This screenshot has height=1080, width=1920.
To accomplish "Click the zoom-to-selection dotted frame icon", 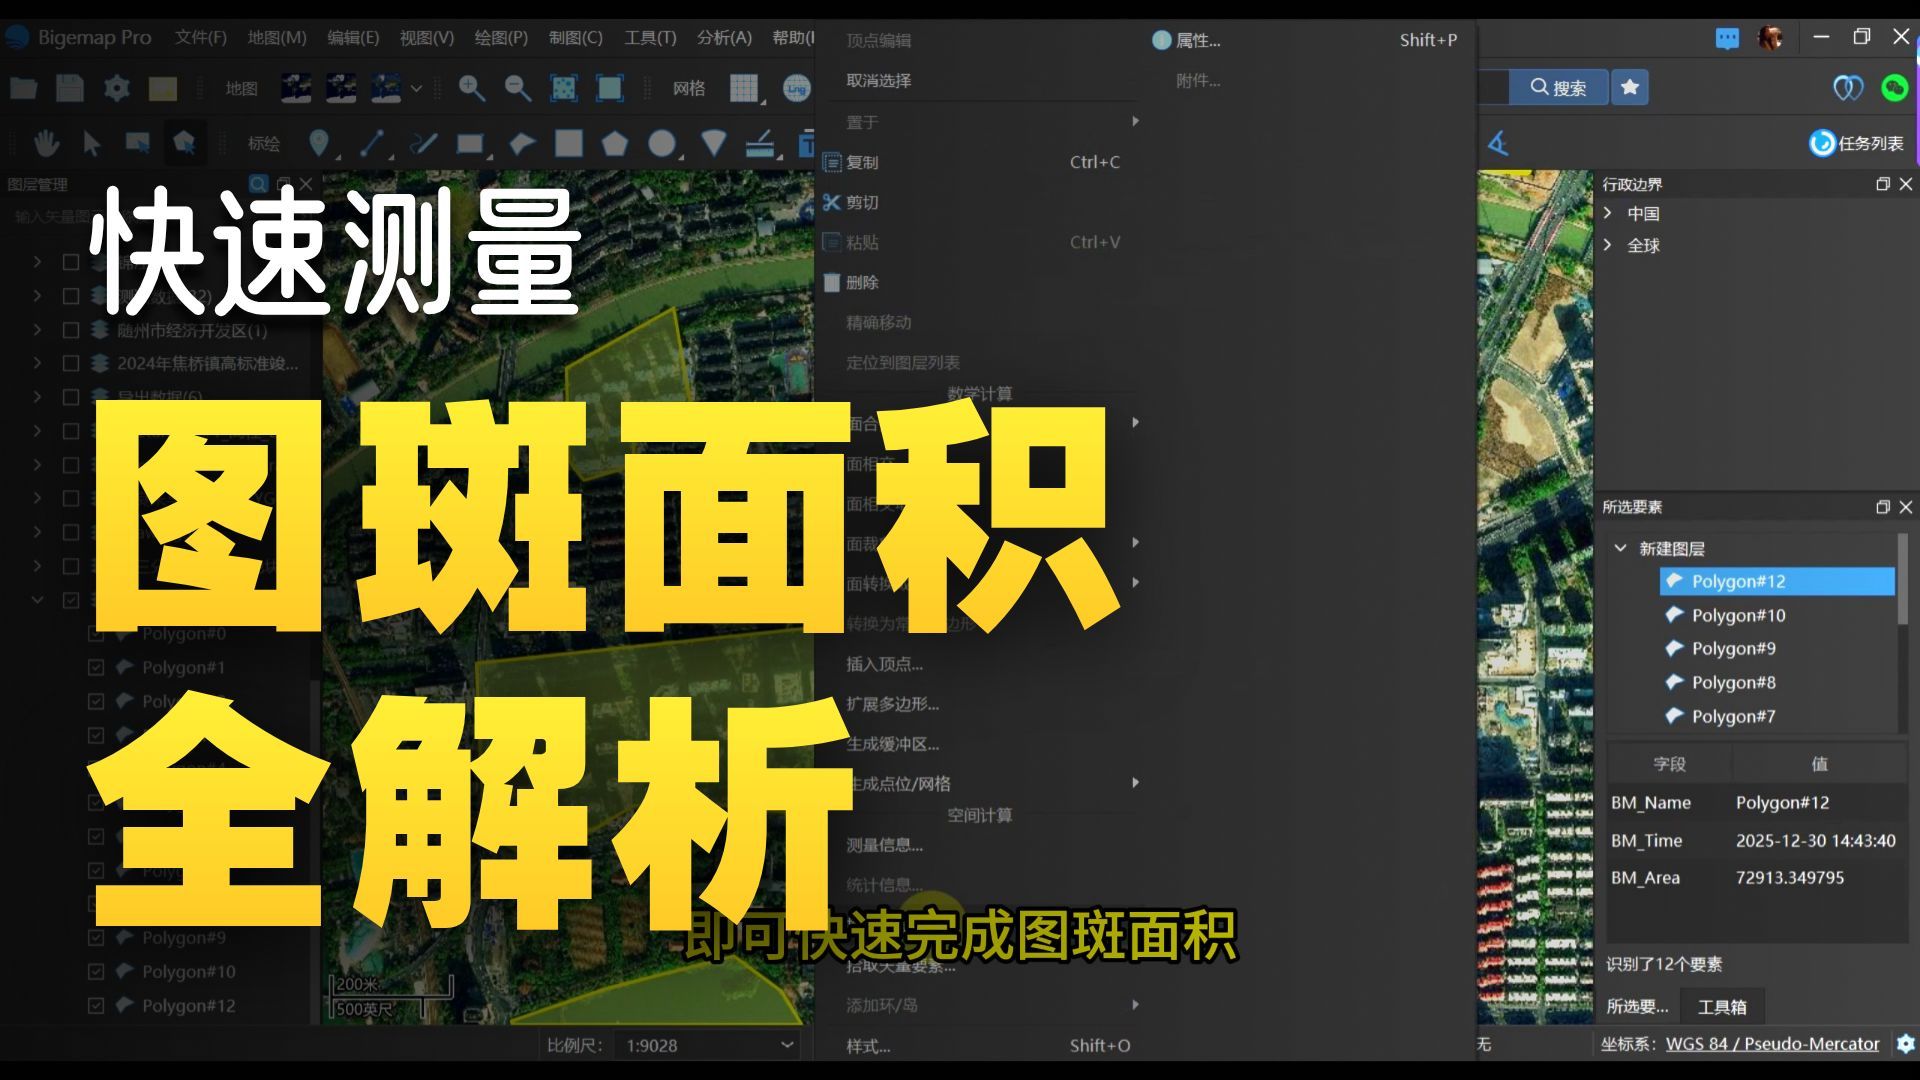I will coord(564,88).
